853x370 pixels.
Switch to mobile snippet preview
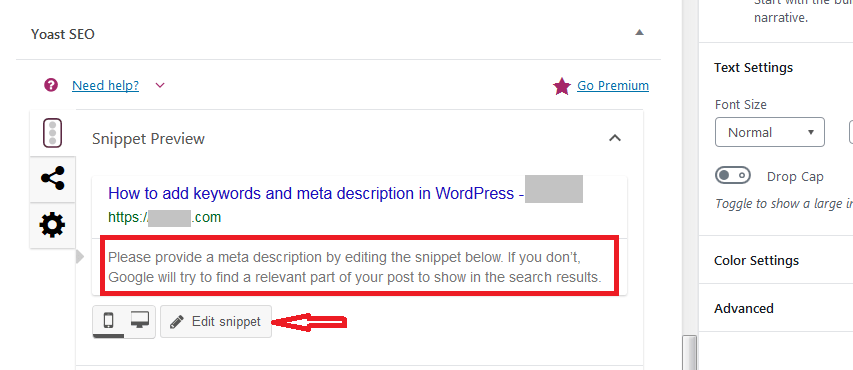coord(108,321)
